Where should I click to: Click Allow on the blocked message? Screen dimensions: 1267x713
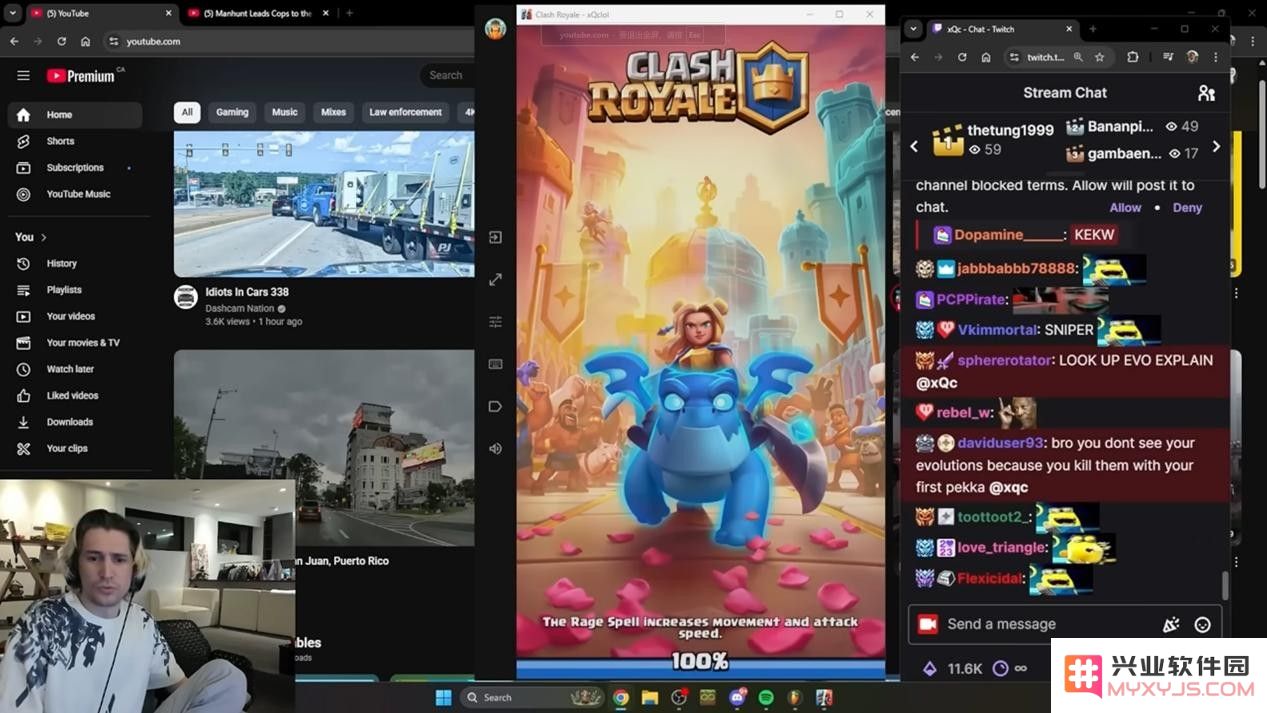tap(1125, 208)
